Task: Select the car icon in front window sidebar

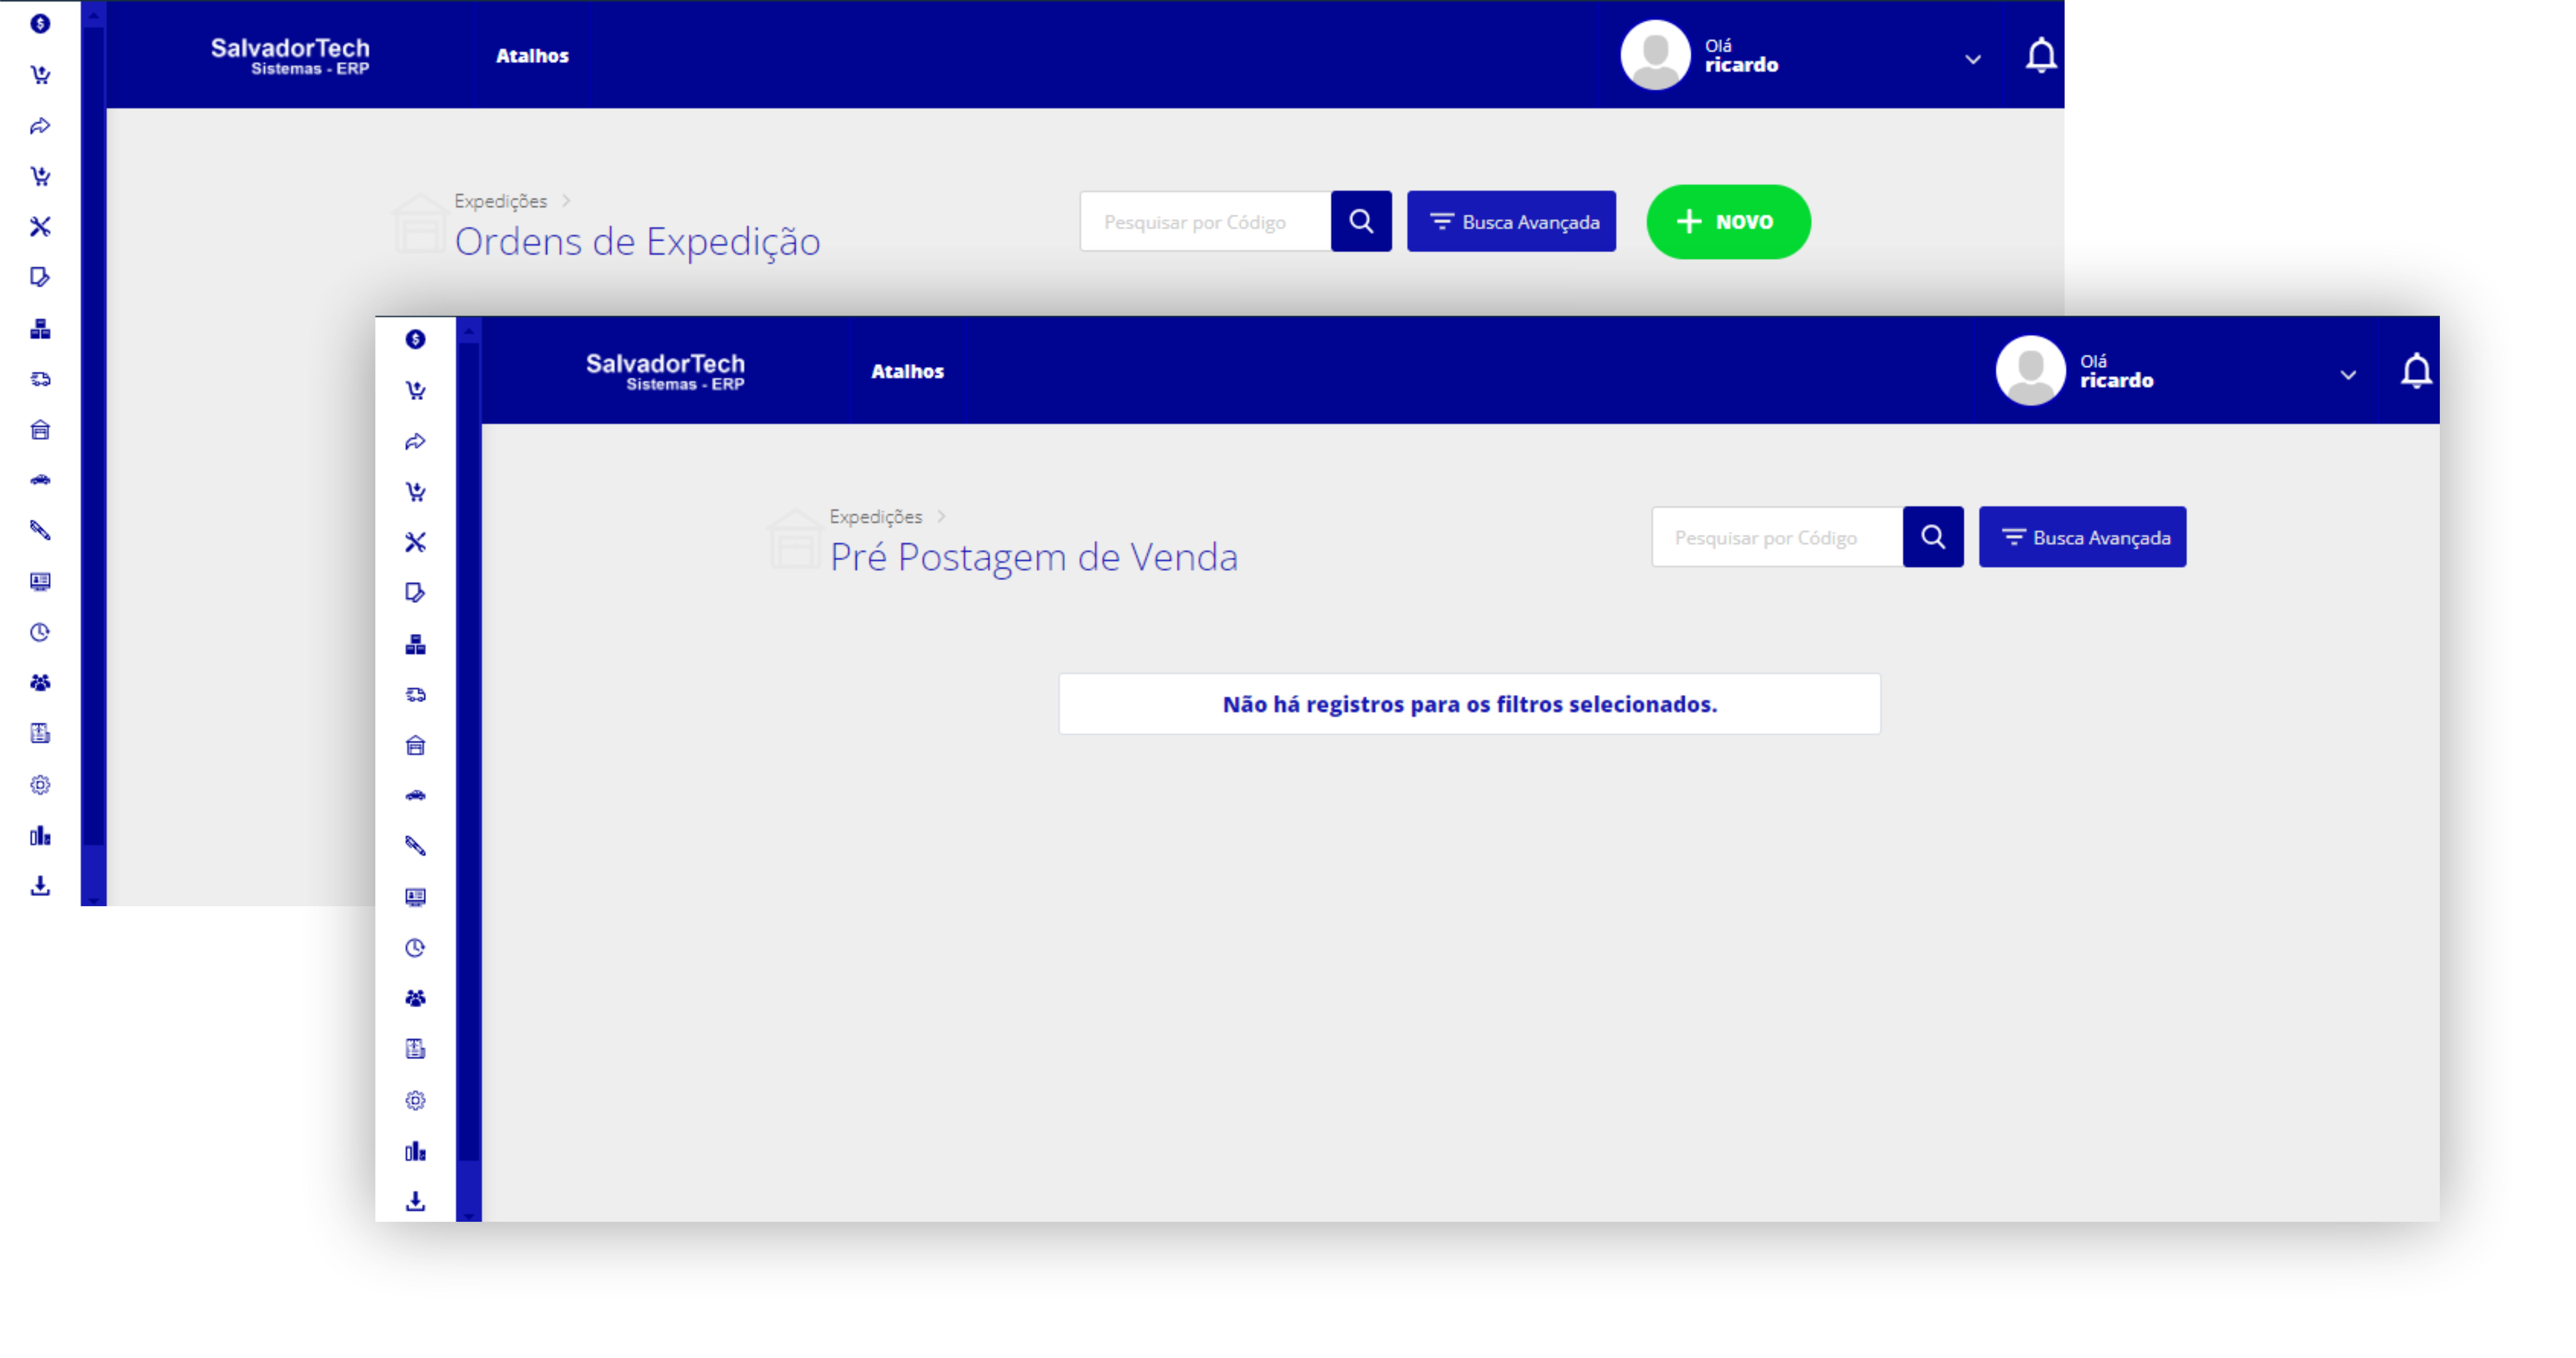Action: (x=415, y=796)
